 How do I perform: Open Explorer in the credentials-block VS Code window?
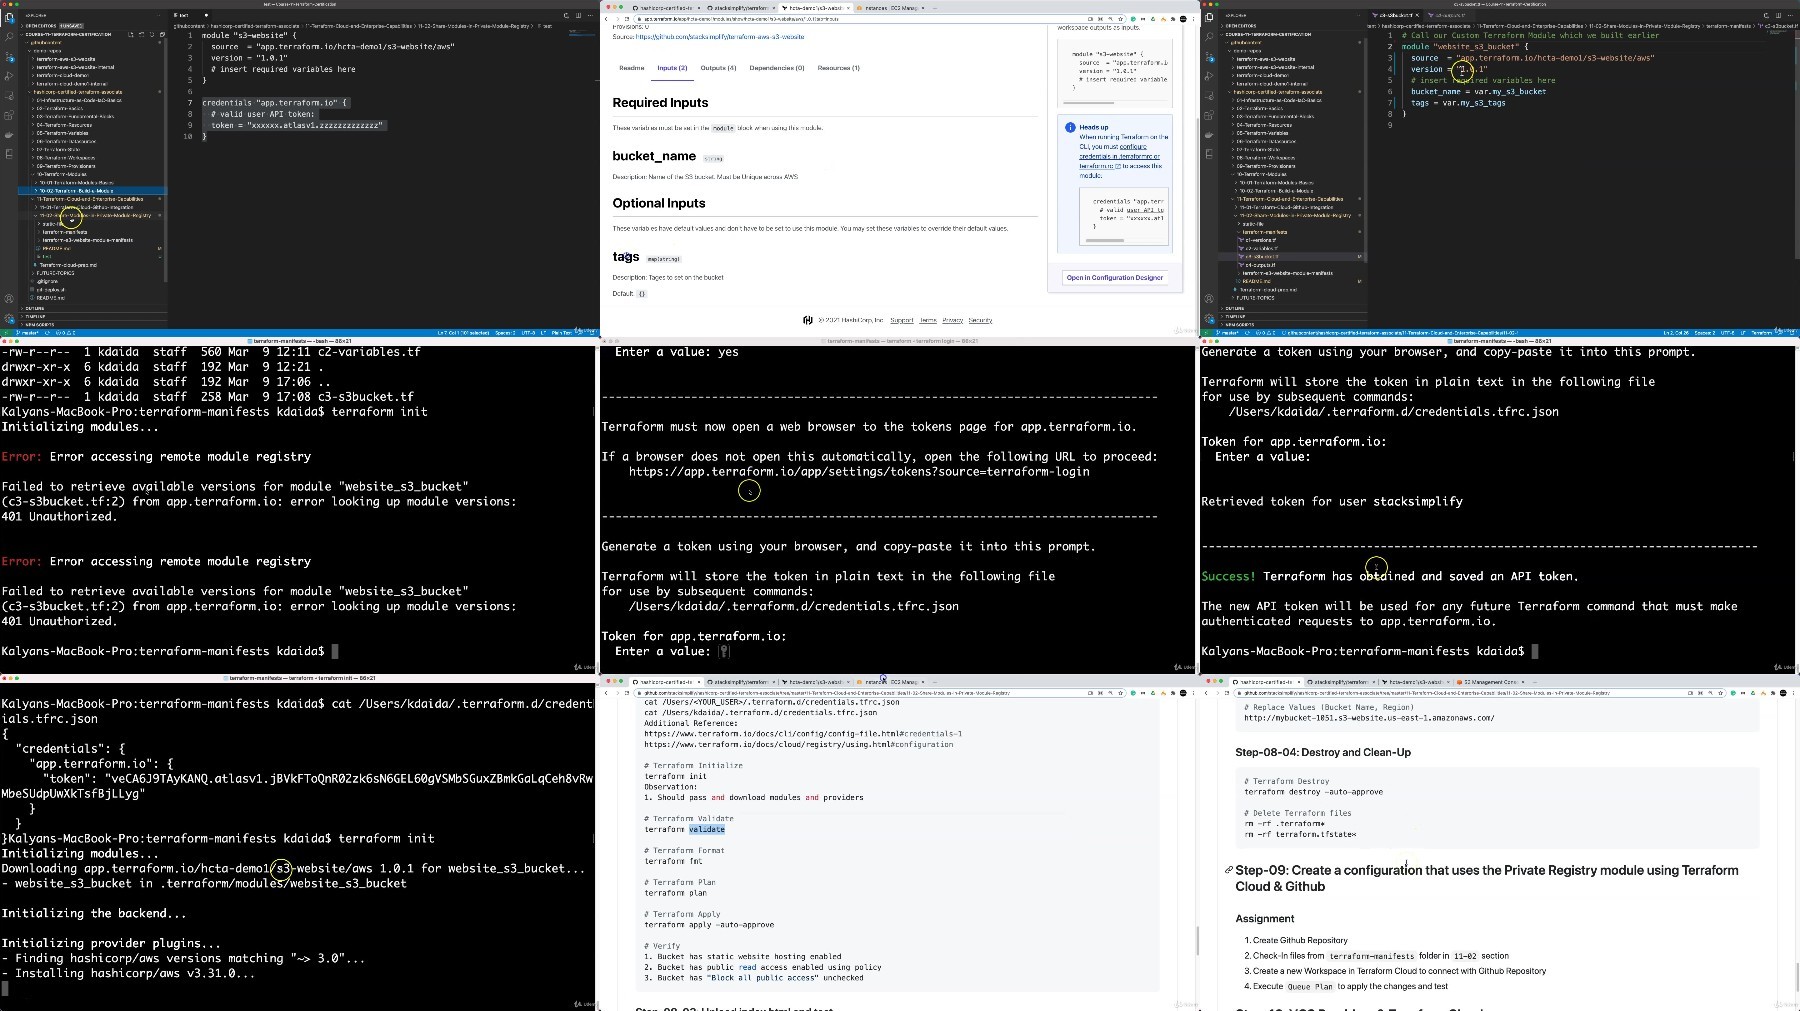pyautogui.click(x=9, y=16)
